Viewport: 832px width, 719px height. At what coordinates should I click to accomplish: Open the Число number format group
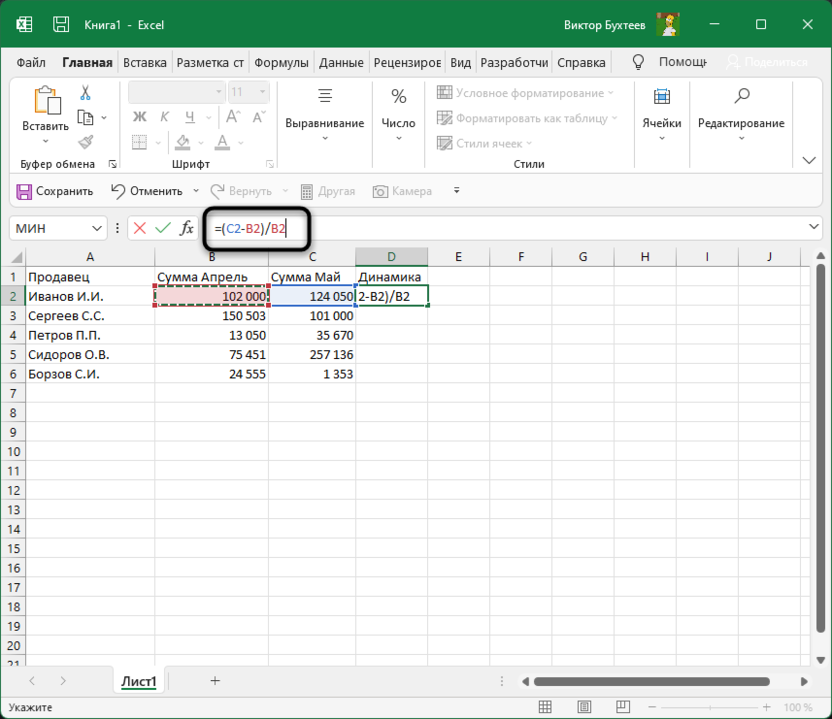398,116
